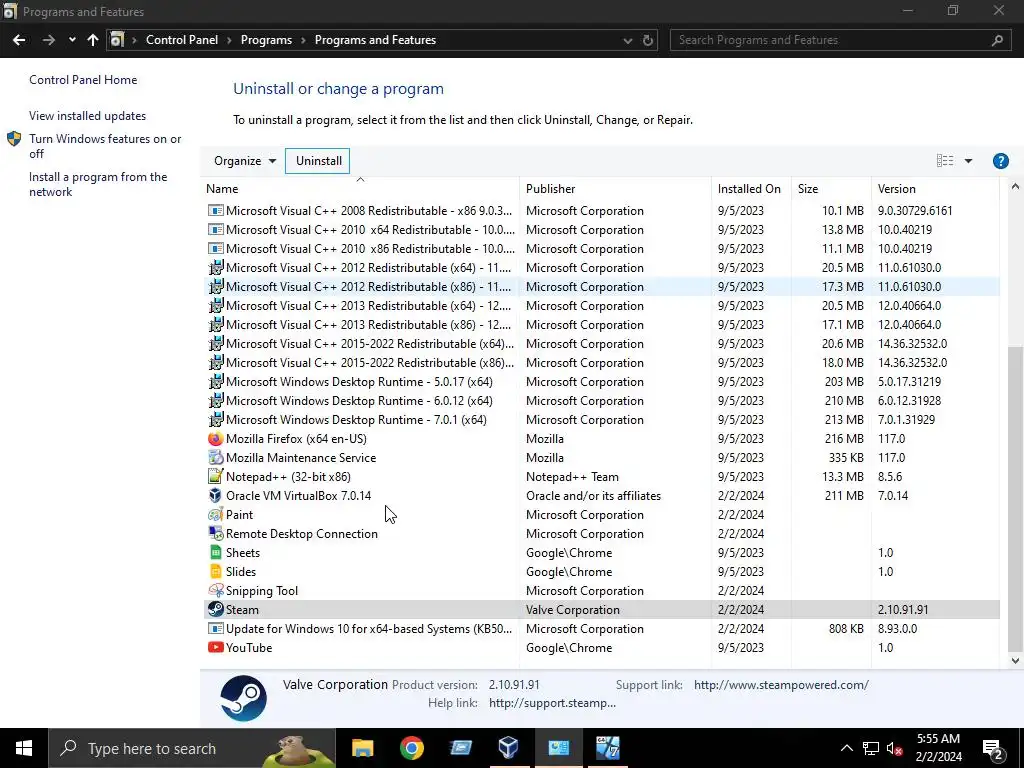Screen dimensions: 1024x768
Task: Select Microsoft Visual C++ 2008 Redistributable row
Action: pos(601,211)
